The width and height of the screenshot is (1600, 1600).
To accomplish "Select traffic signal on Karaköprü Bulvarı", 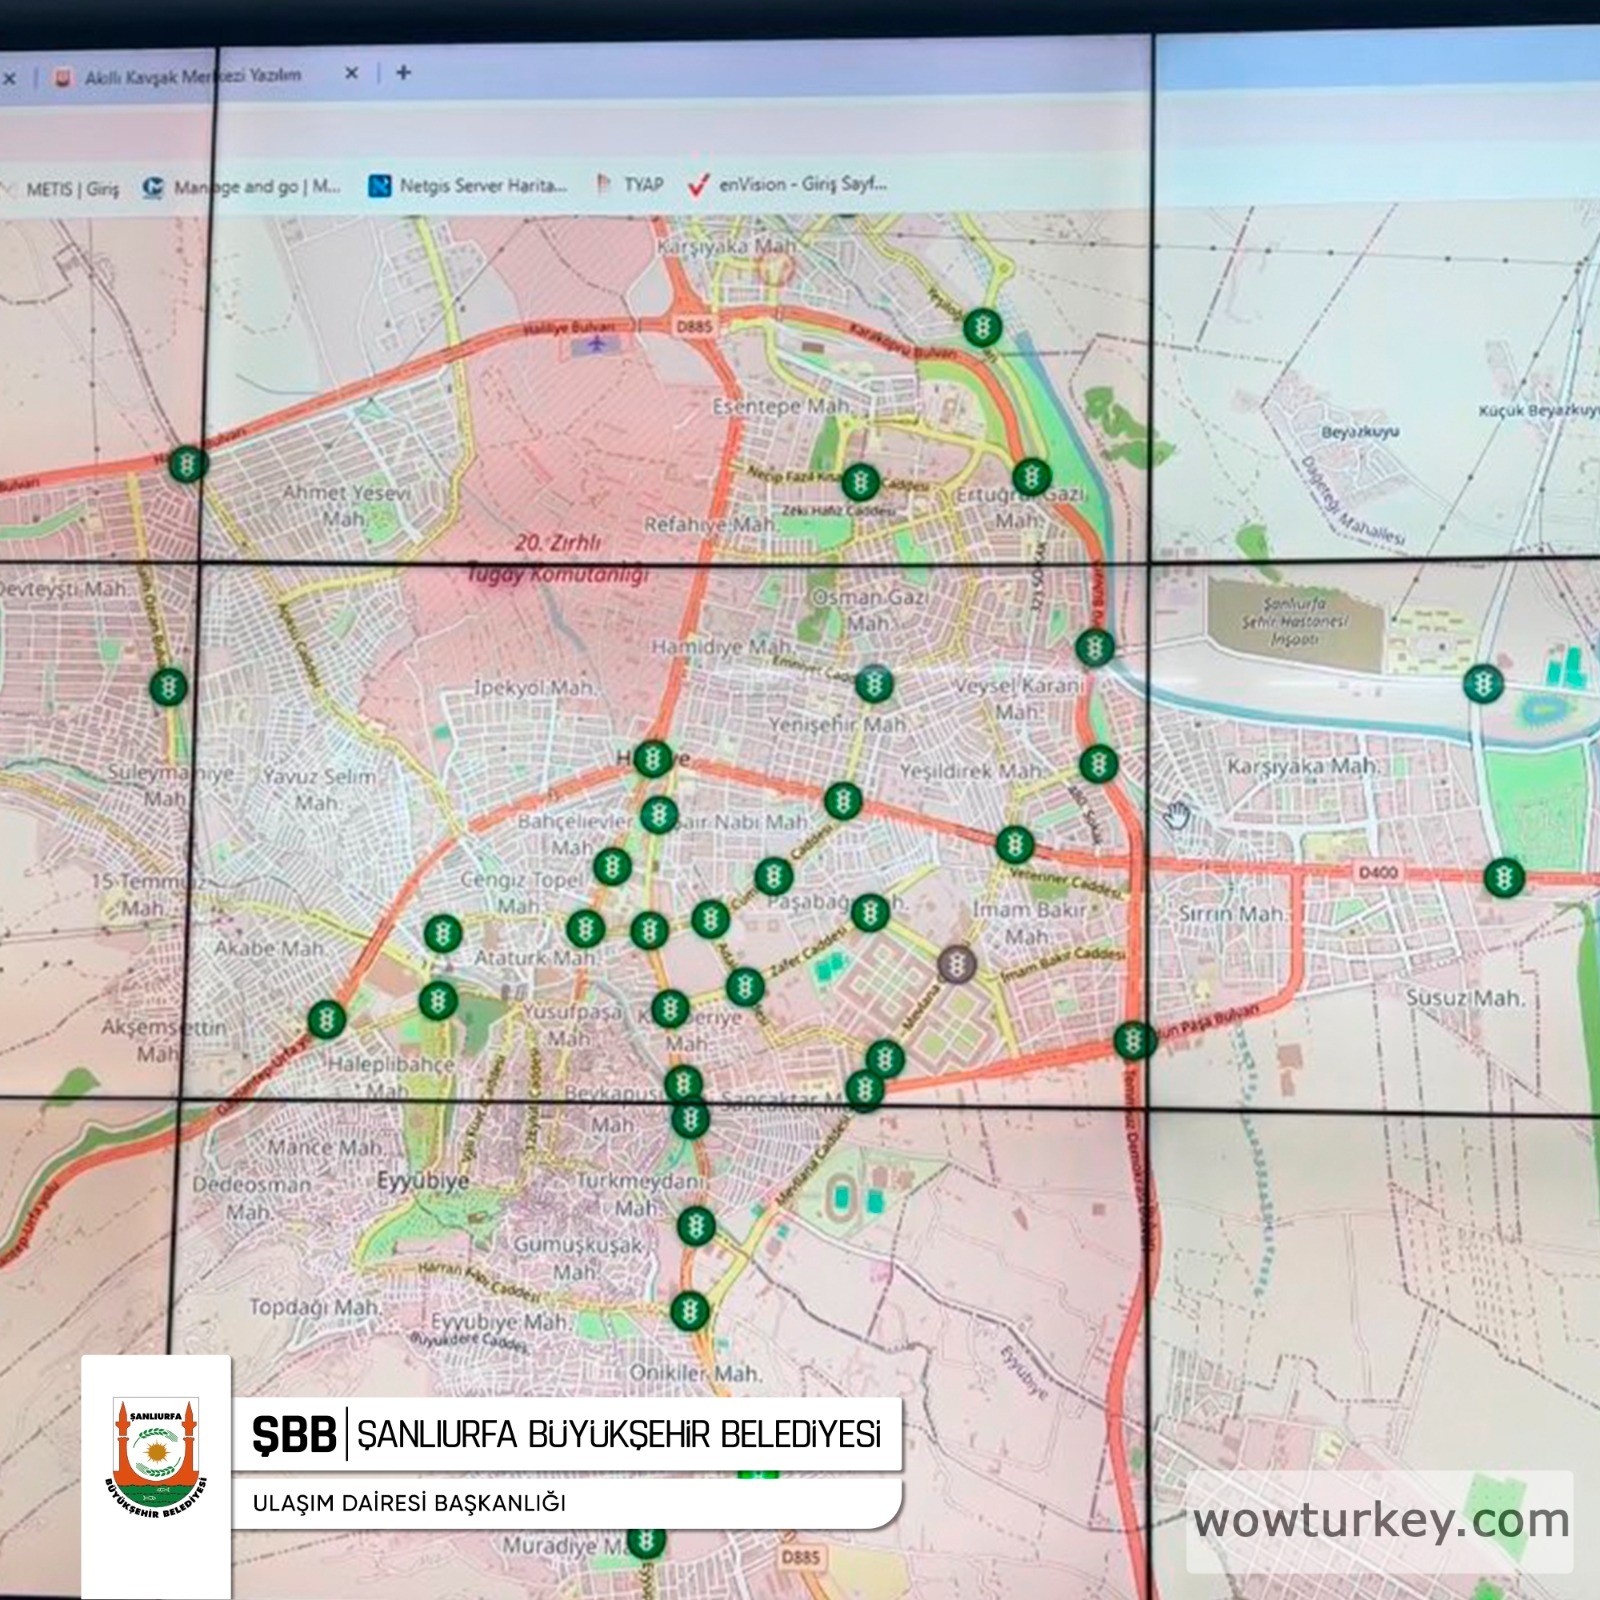I will pyautogui.click(x=982, y=327).
